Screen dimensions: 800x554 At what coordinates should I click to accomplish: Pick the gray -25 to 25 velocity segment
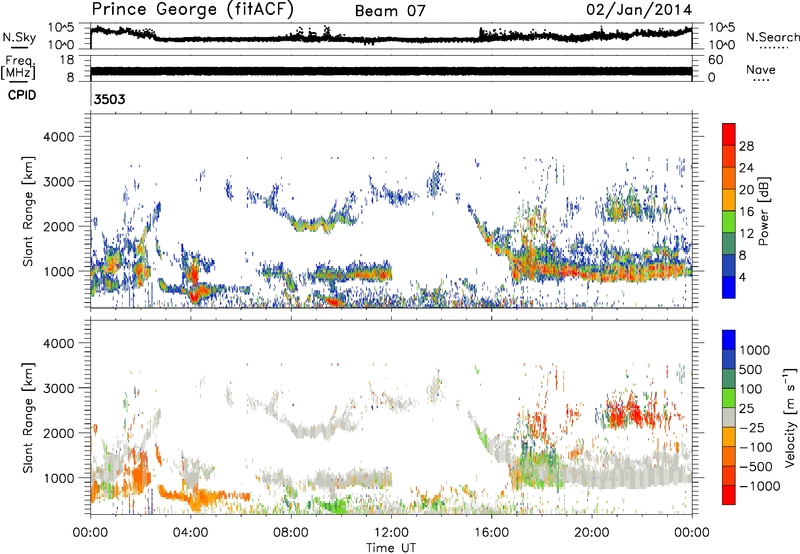click(729, 417)
